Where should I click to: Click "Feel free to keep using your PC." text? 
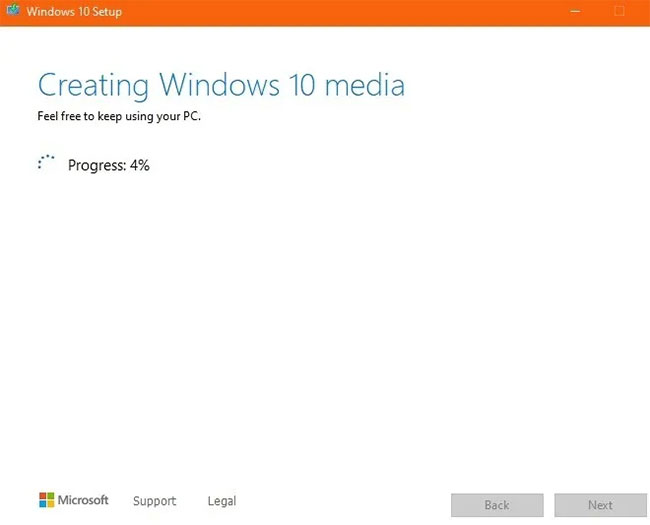[x=119, y=116]
